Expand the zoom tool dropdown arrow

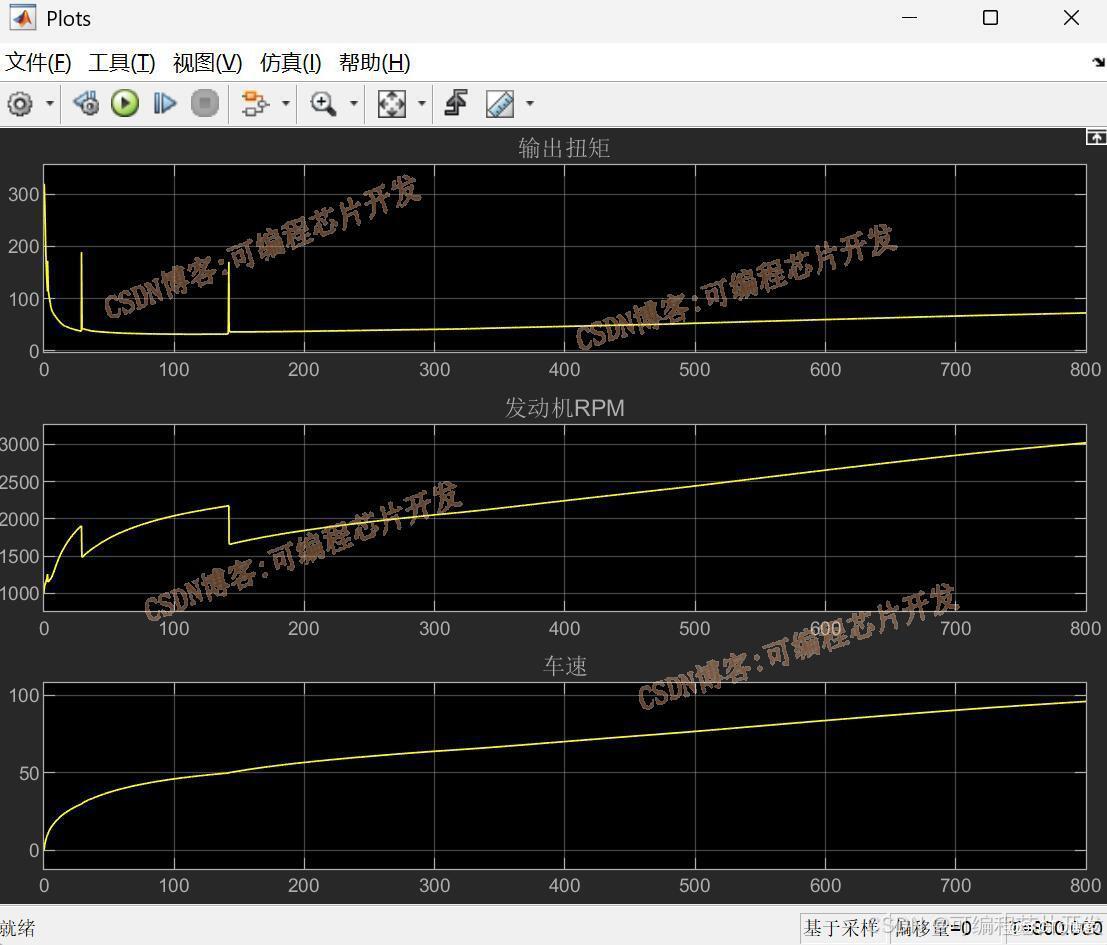[x=354, y=104]
